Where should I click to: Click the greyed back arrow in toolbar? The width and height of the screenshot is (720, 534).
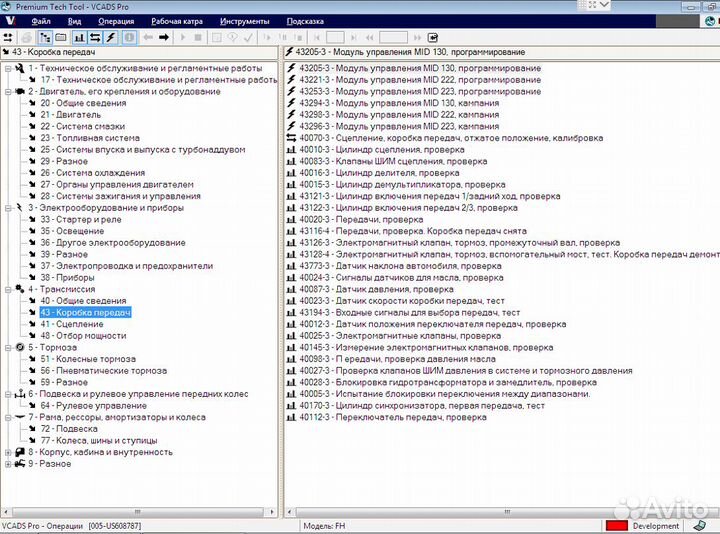[148, 38]
